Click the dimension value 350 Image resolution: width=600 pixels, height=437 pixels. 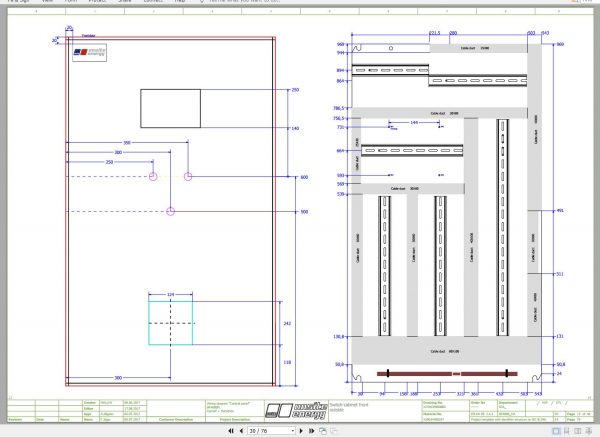[127, 143]
